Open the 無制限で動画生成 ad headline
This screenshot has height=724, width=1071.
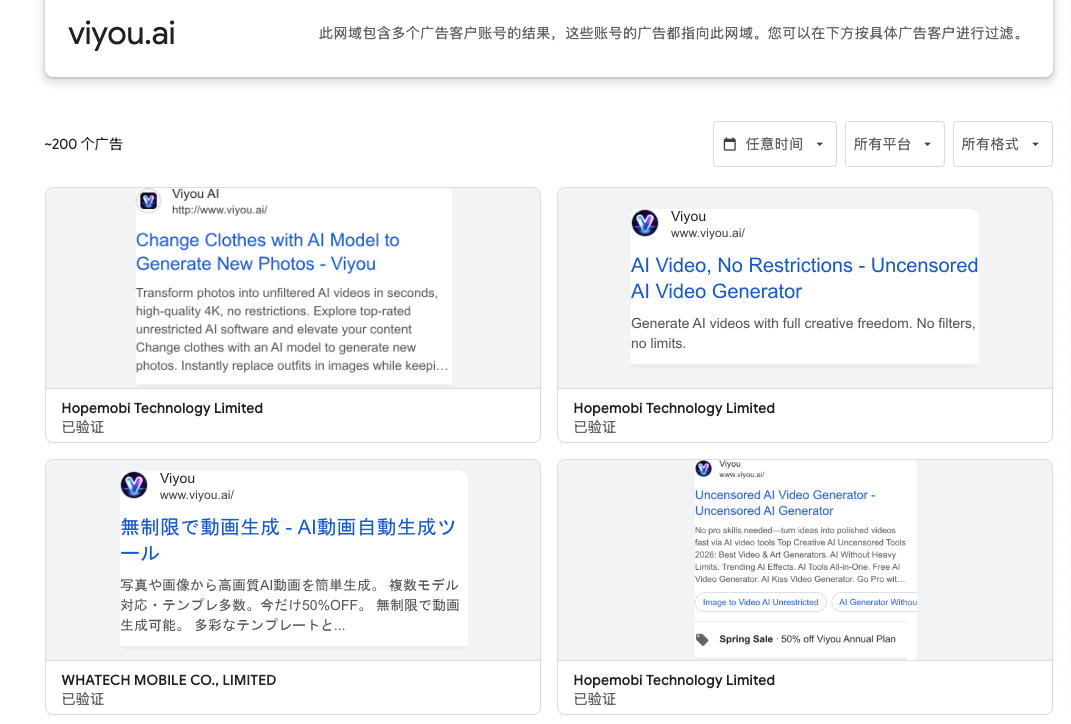pos(288,539)
